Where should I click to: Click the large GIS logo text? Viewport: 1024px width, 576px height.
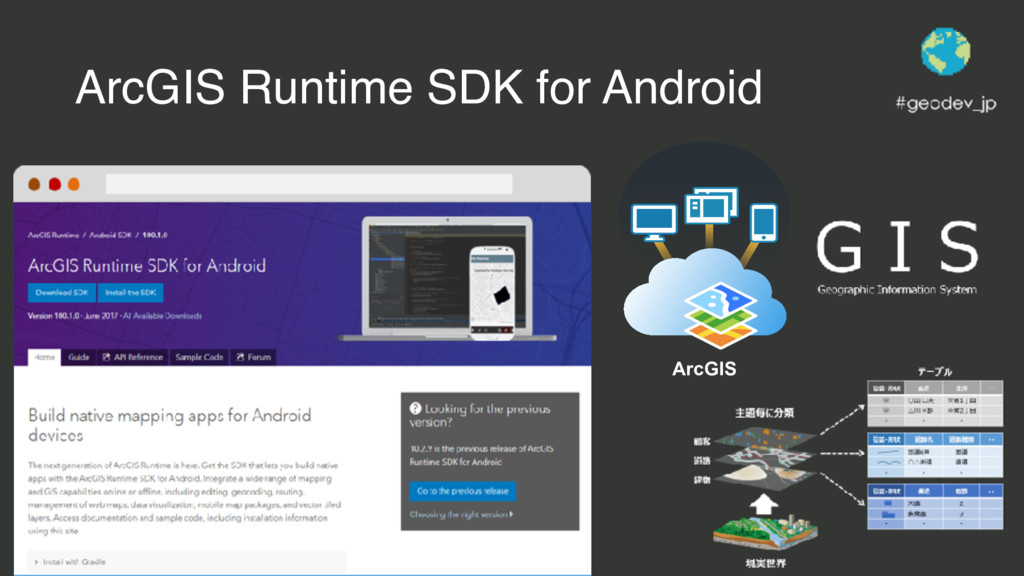click(897, 246)
